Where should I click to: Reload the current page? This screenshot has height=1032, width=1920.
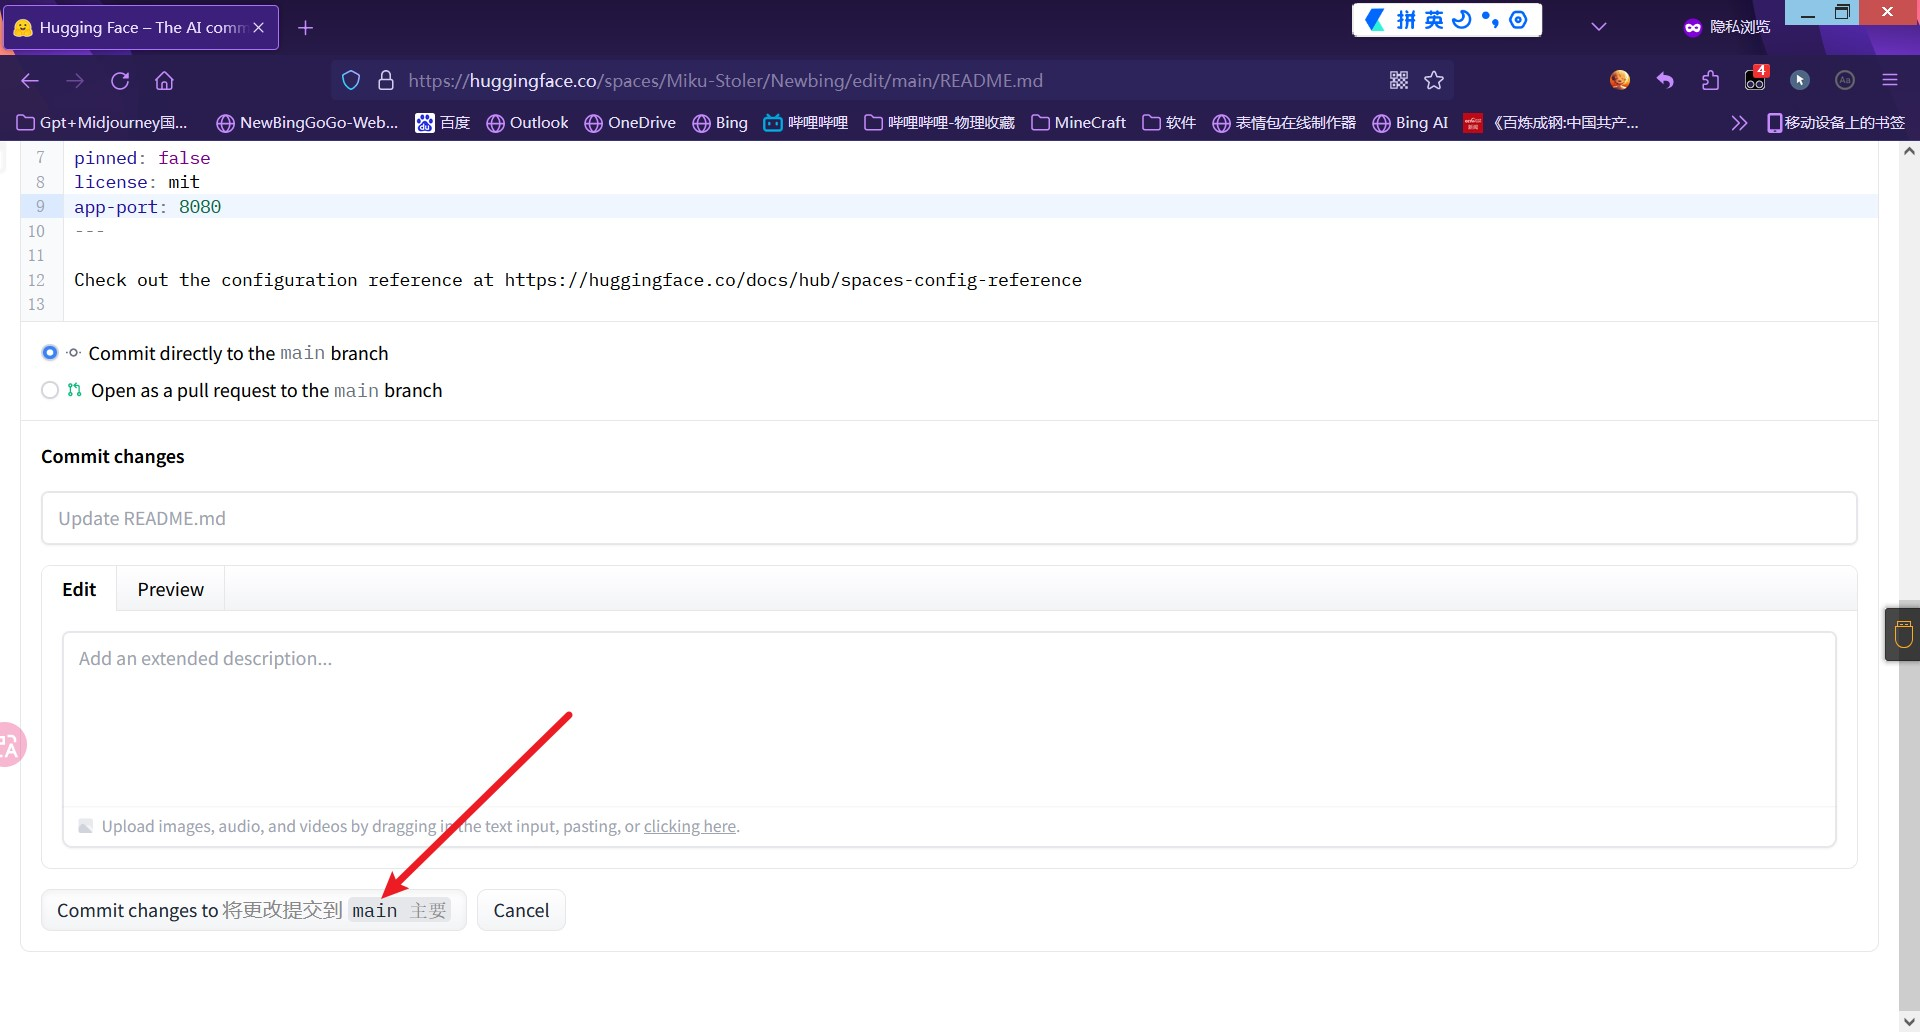tap(120, 81)
